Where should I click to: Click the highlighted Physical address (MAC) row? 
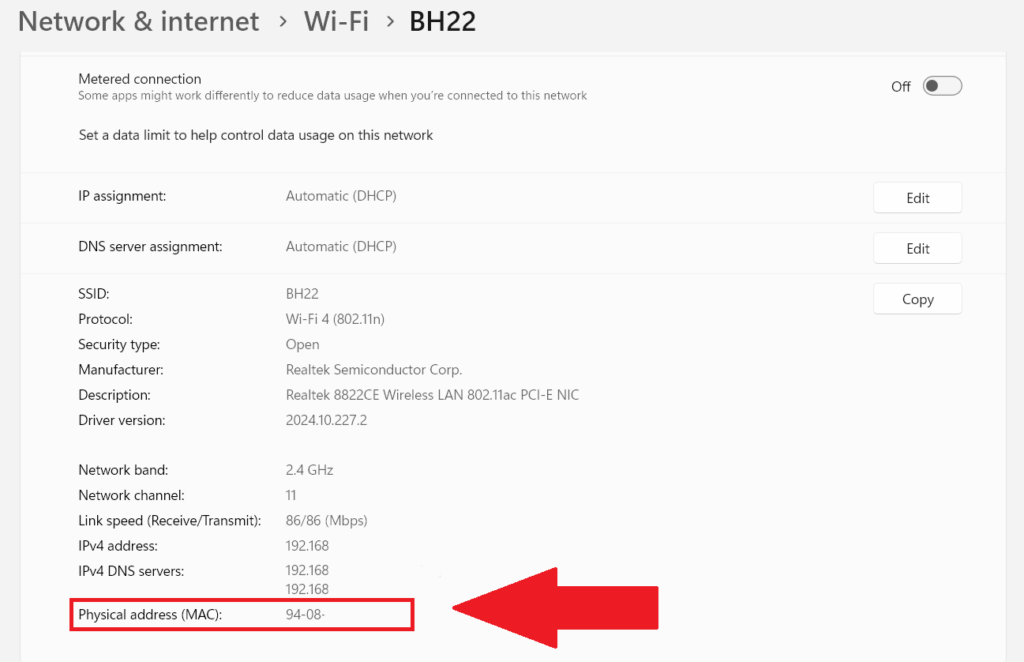[x=240, y=614]
